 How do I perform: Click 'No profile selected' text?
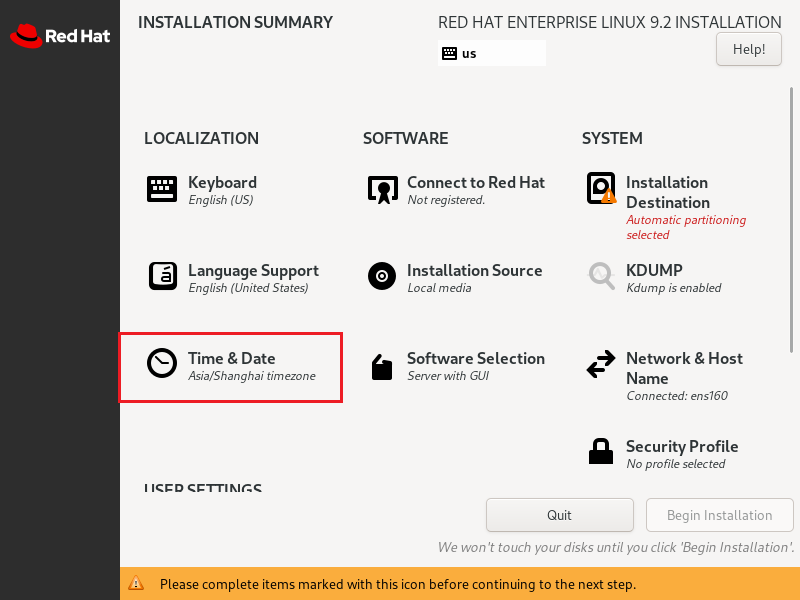(x=676, y=464)
